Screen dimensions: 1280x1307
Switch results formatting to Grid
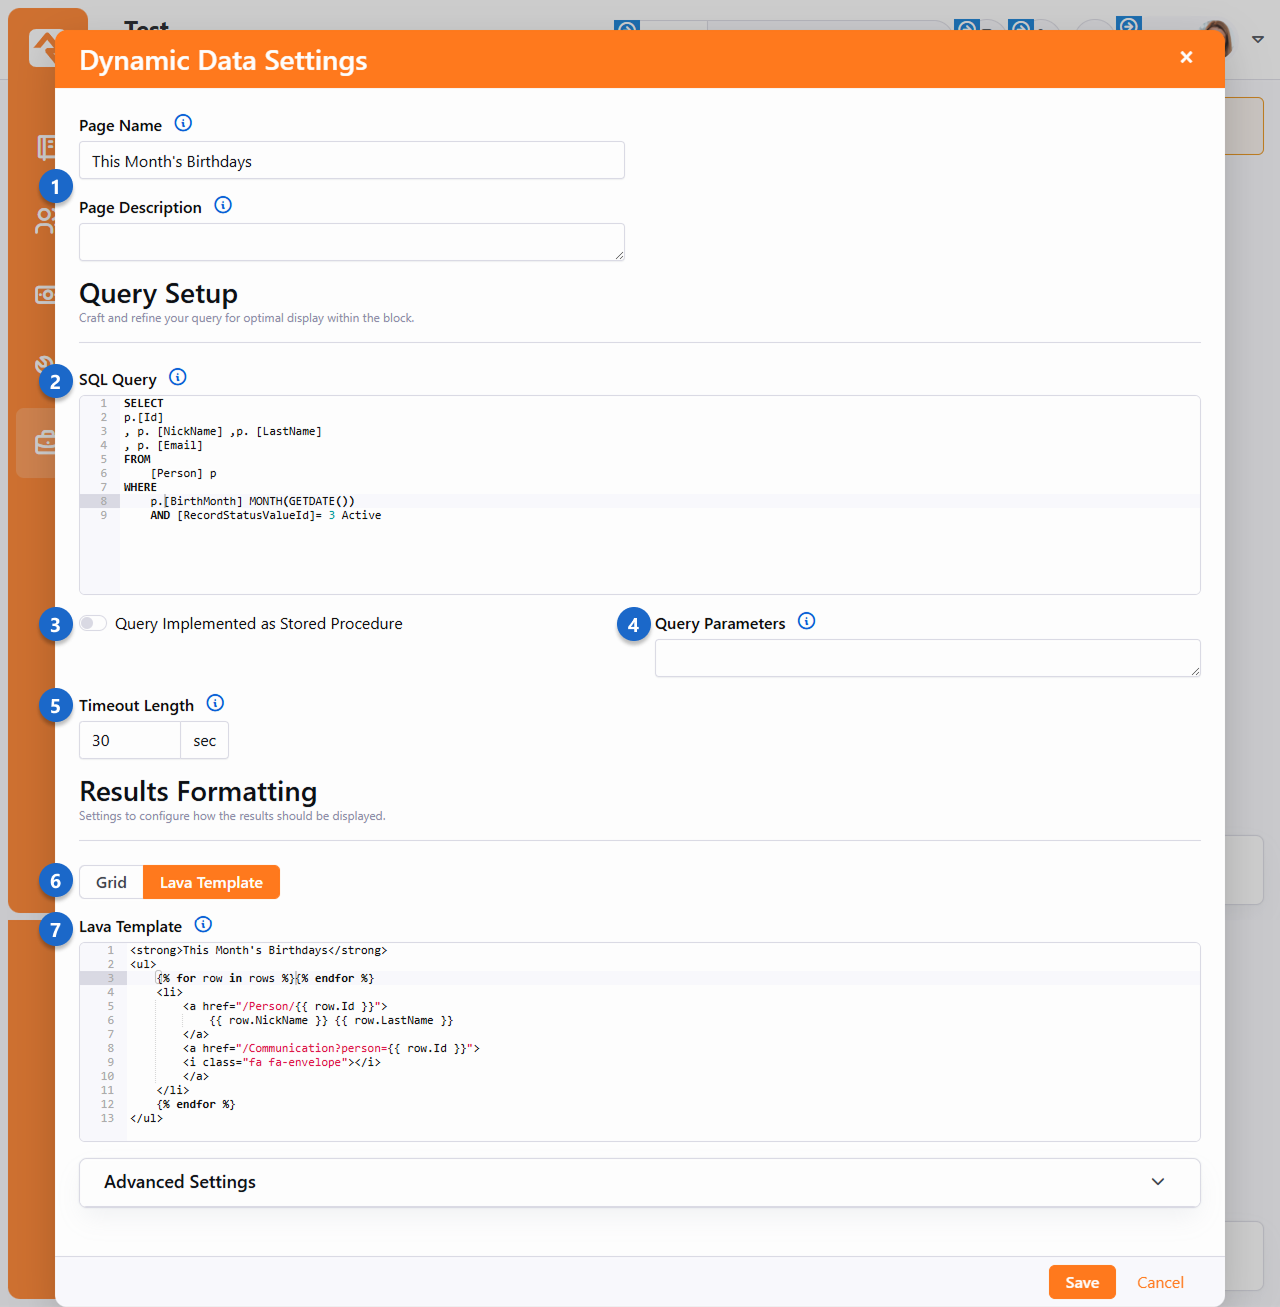pyautogui.click(x=111, y=882)
